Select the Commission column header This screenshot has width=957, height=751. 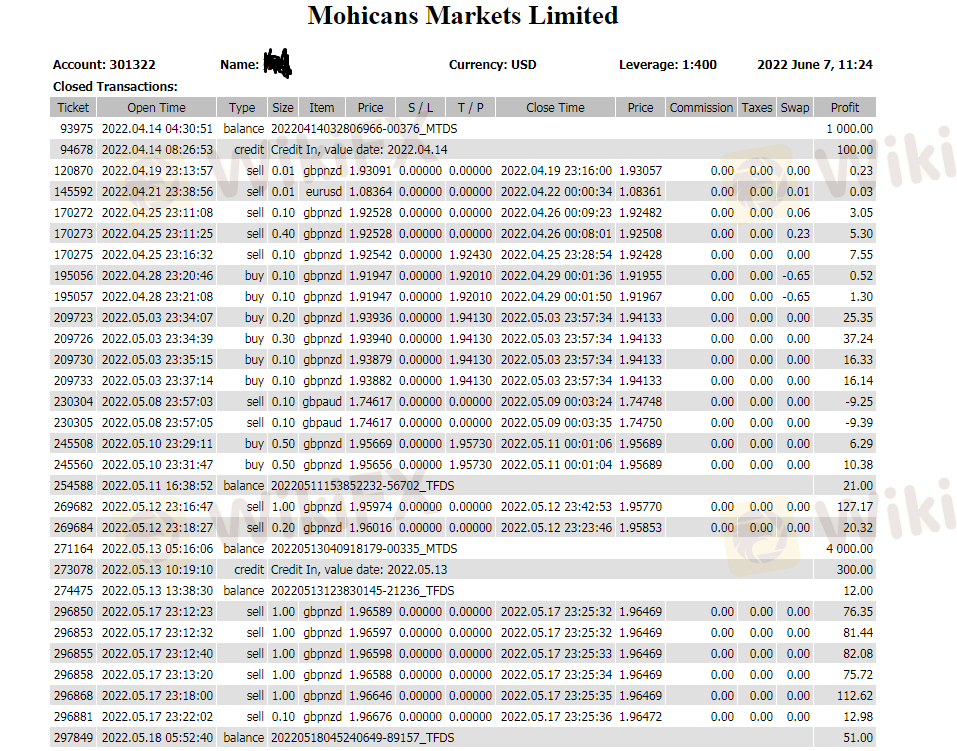(x=701, y=107)
